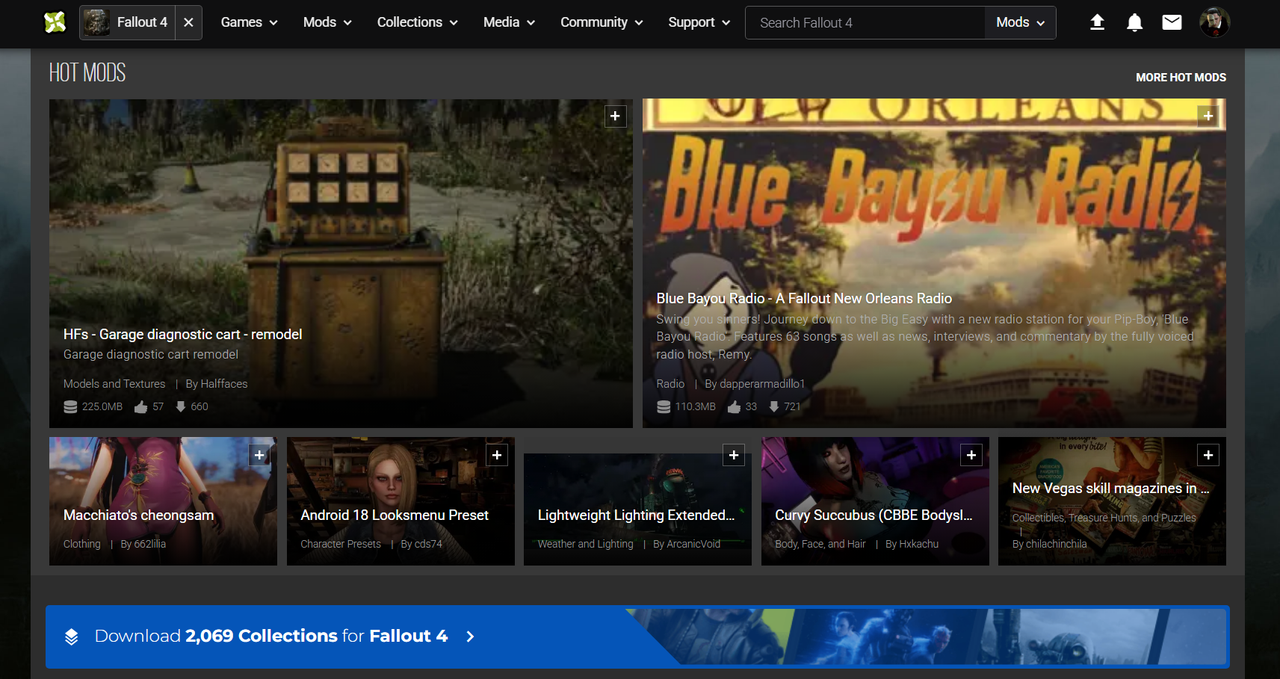Close the Fallout 4 game filter
The width and height of the screenshot is (1280, 679).
coord(188,22)
